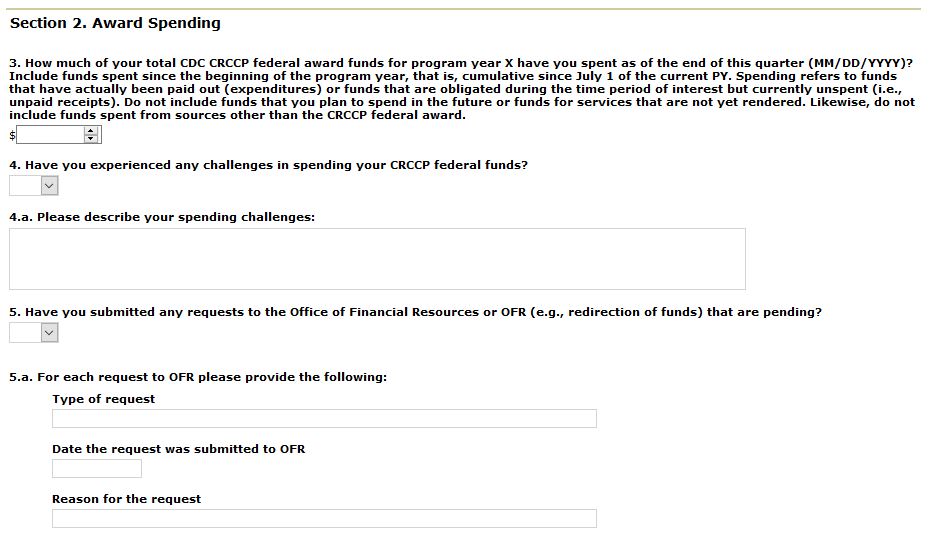Select the OFR submission date field
Image resolution: width=929 pixels, height=558 pixels.
(x=97, y=468)
